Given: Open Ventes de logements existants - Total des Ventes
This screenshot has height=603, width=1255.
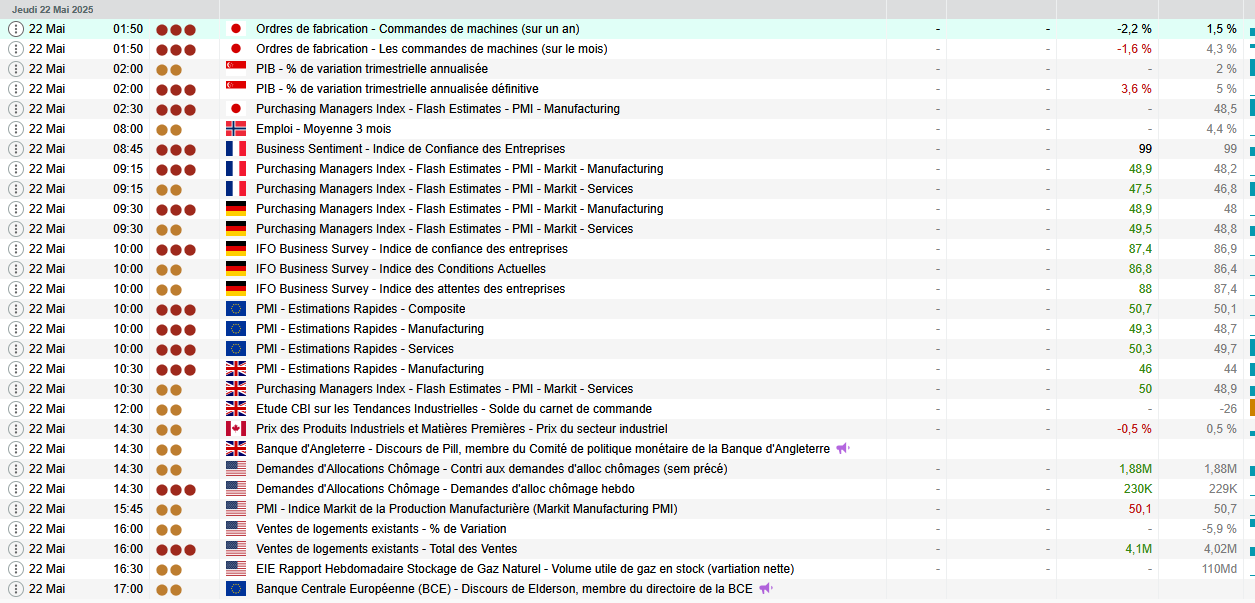Looking at the screenshot, I should tap(387, 549).
